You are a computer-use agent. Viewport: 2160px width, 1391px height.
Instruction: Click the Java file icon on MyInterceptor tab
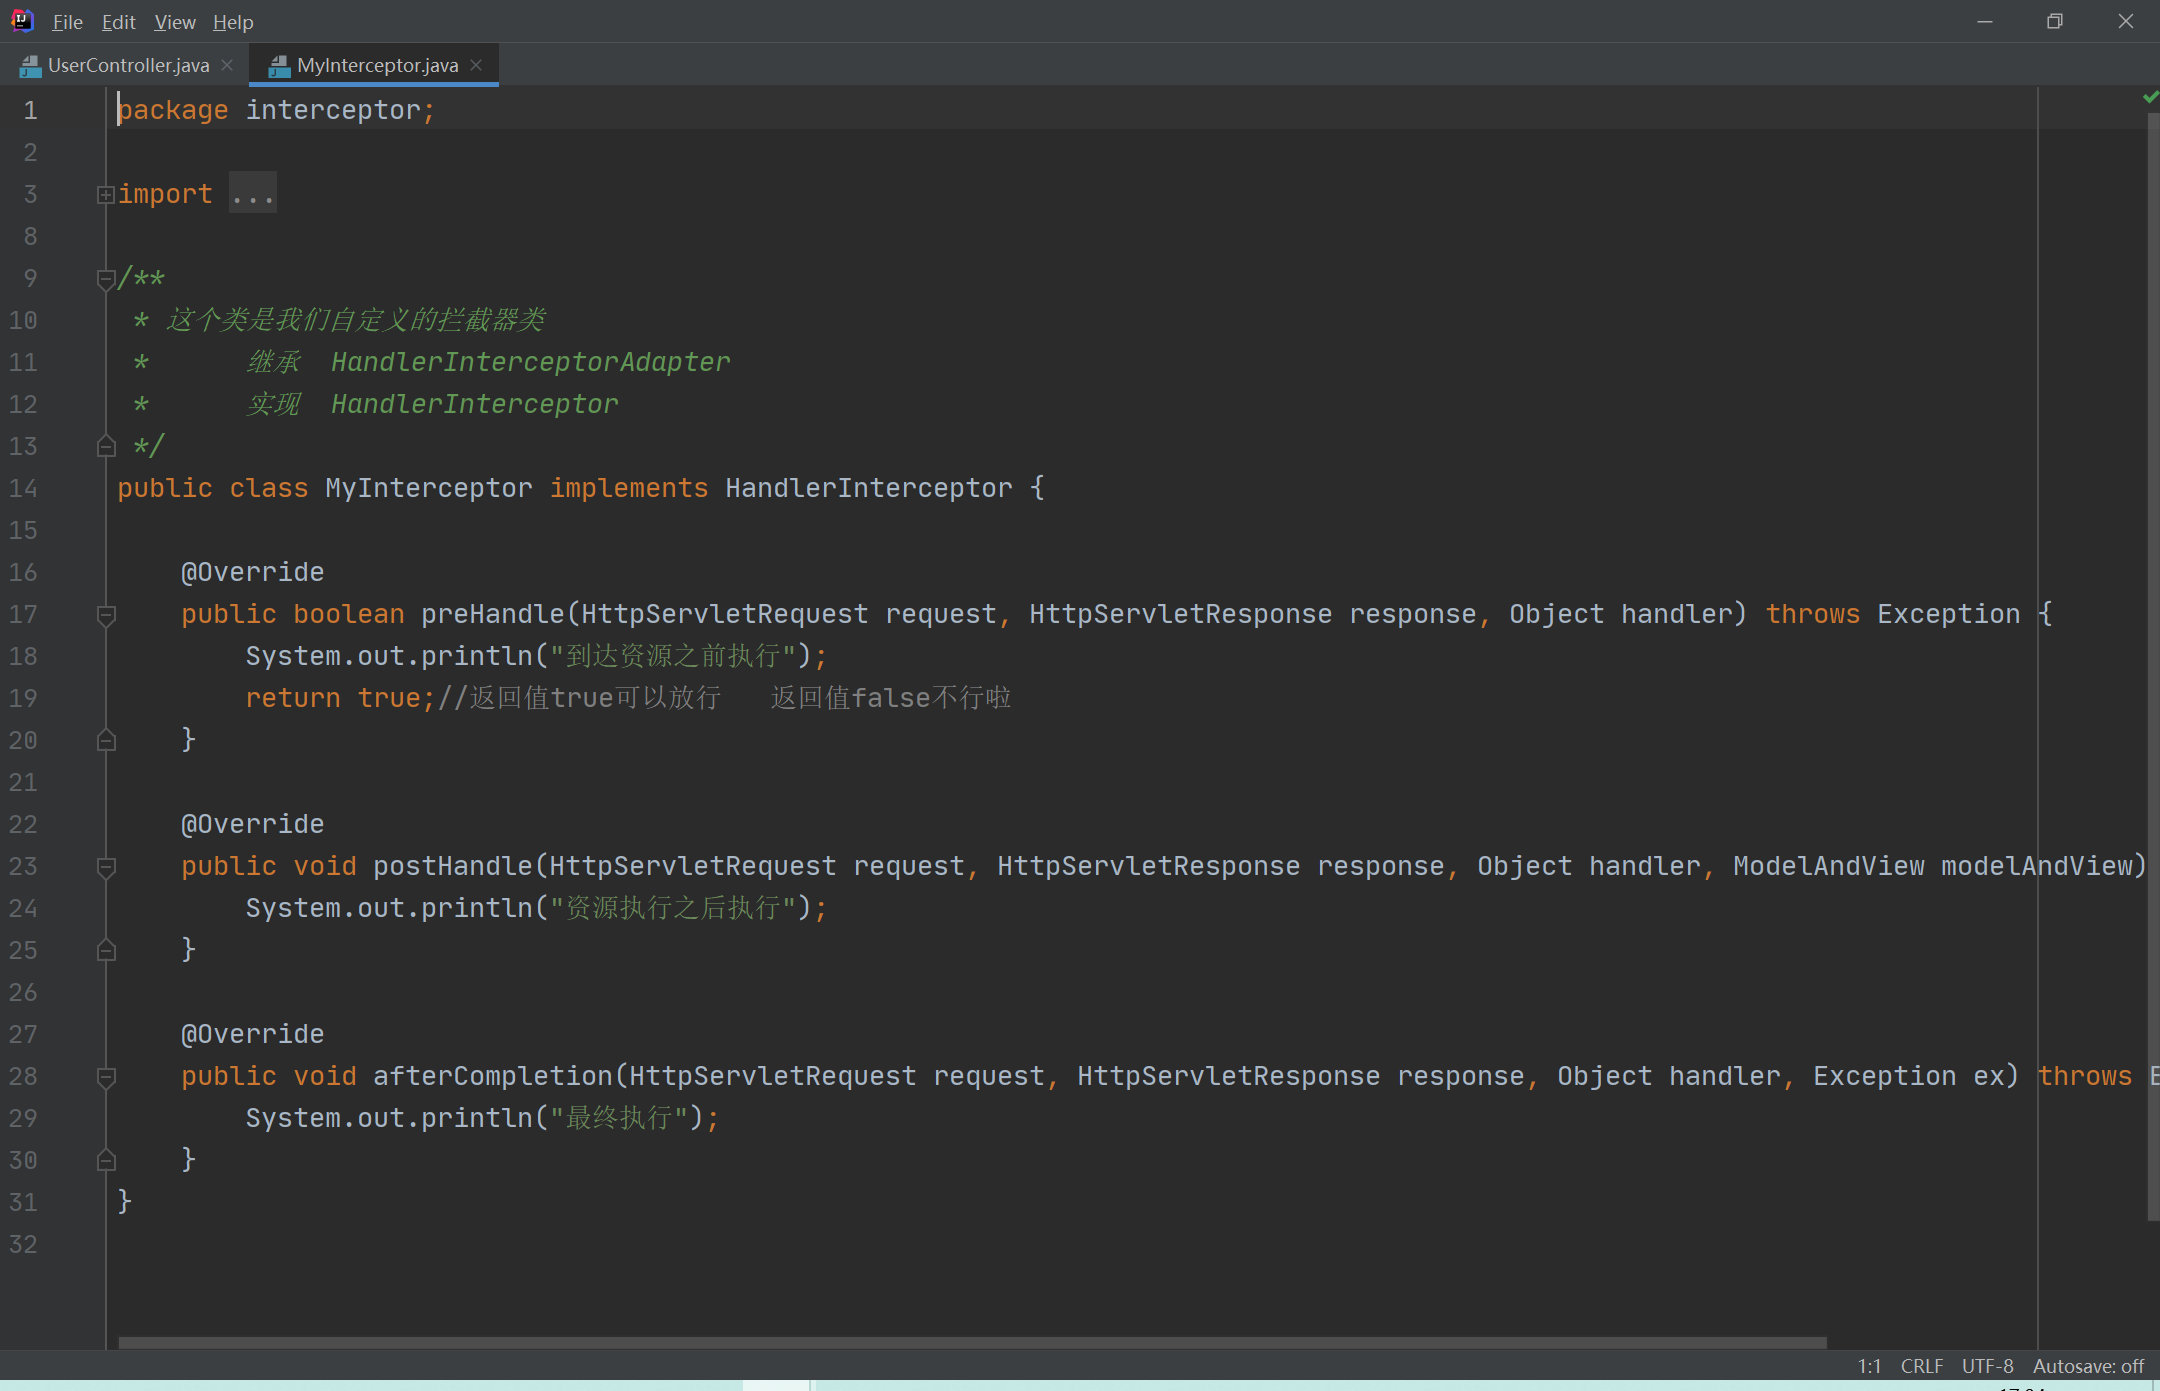pyautogui.click(x=279, y=66)
